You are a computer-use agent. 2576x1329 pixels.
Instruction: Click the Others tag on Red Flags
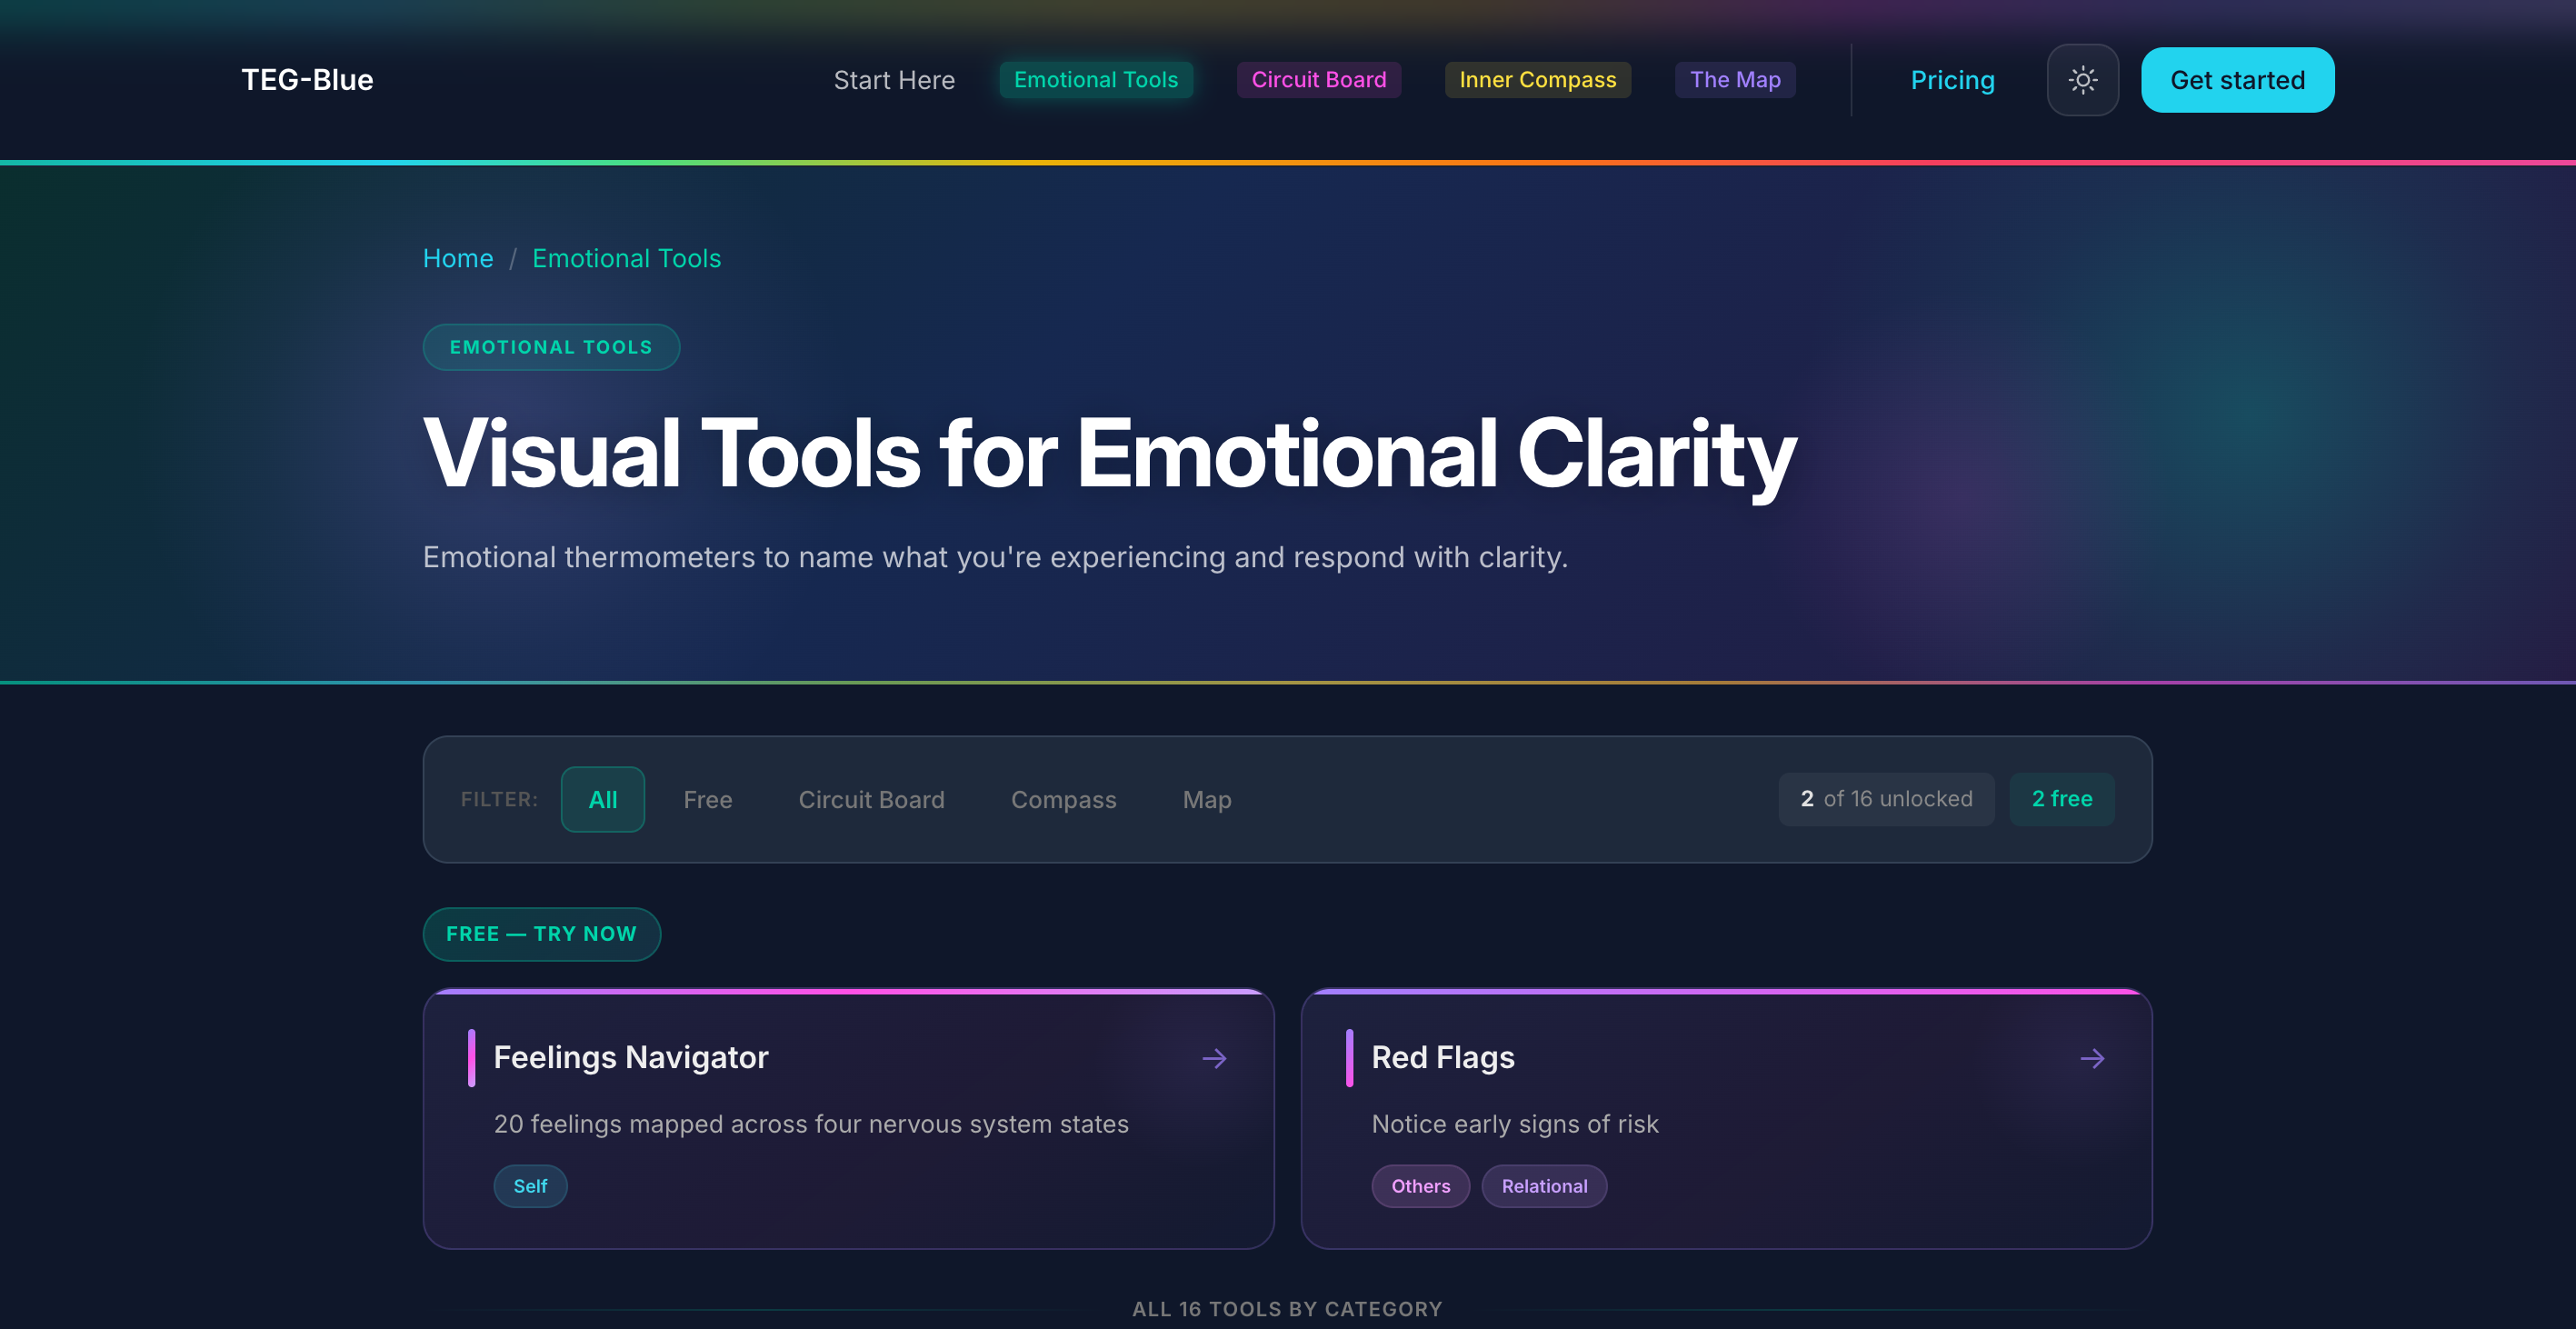point(1420,1186)
